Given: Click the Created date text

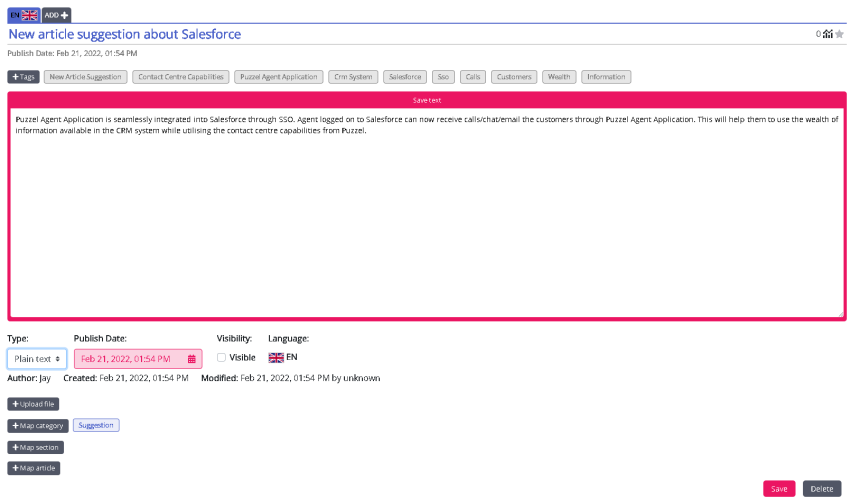Looking at the screenshot, I should (126, 378).
